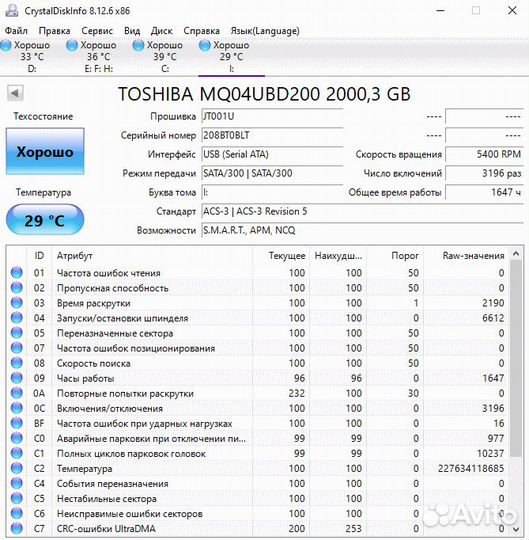The height and width of the screenshot is (540, 529).
Task: Click the 1647 ч total hours value
Action: (x=484, y=192)
